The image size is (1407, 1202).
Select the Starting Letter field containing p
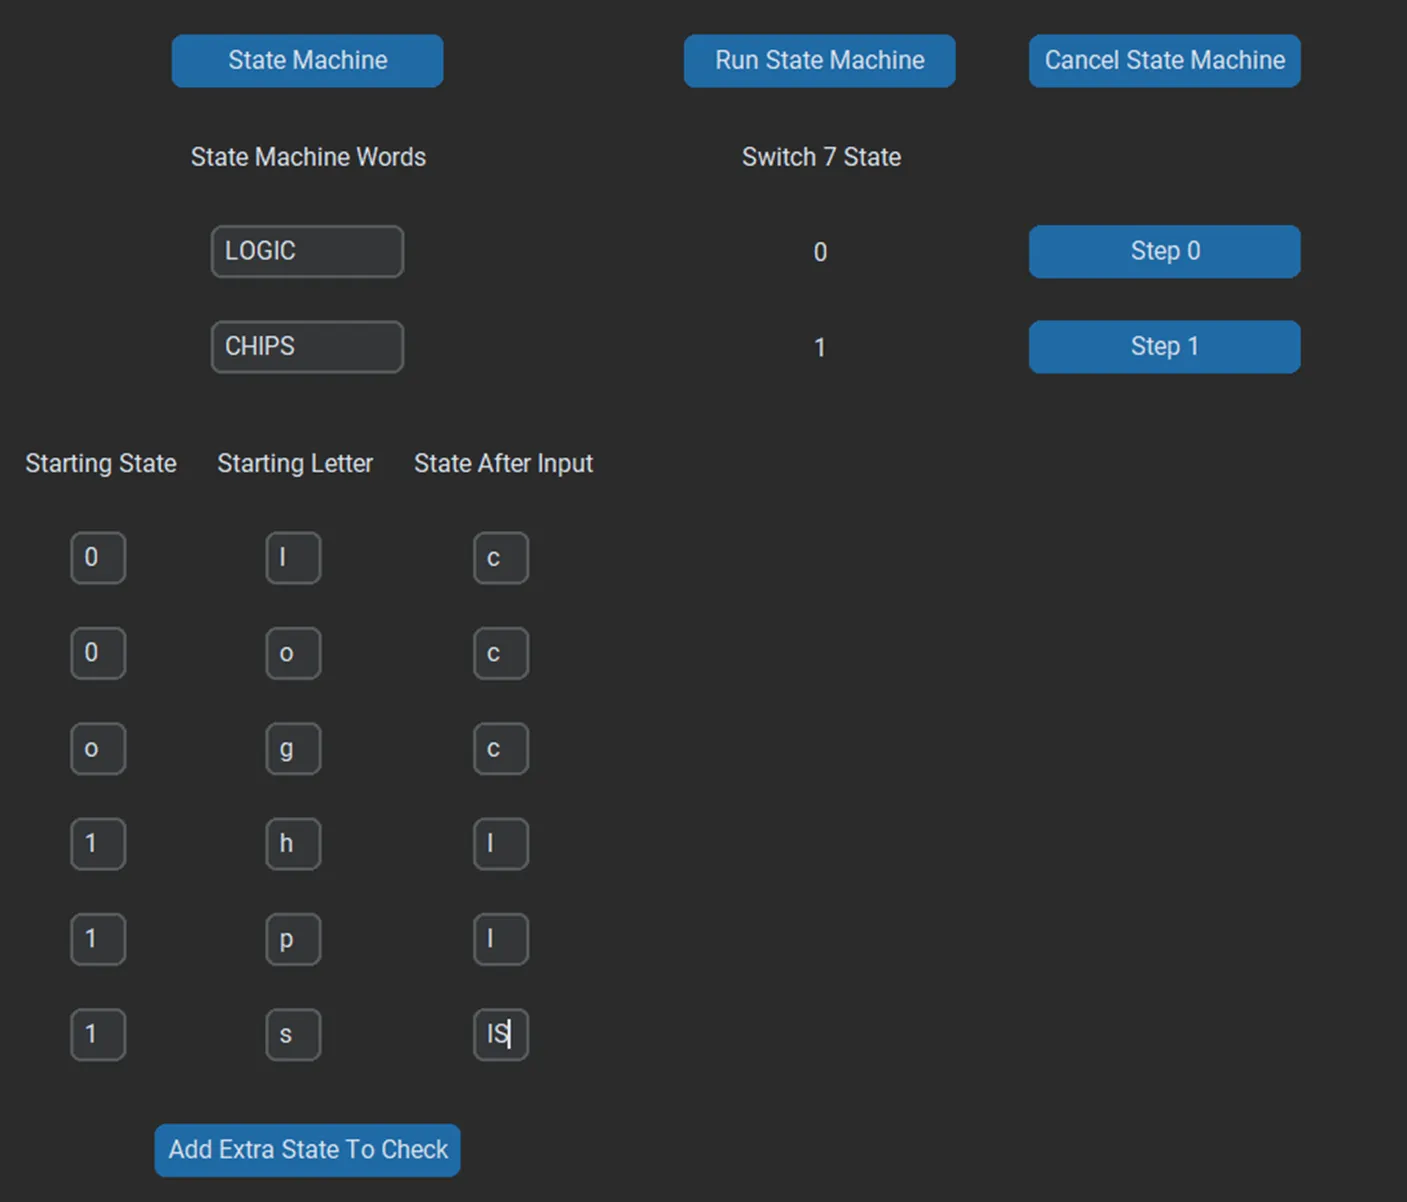(293, 938)
